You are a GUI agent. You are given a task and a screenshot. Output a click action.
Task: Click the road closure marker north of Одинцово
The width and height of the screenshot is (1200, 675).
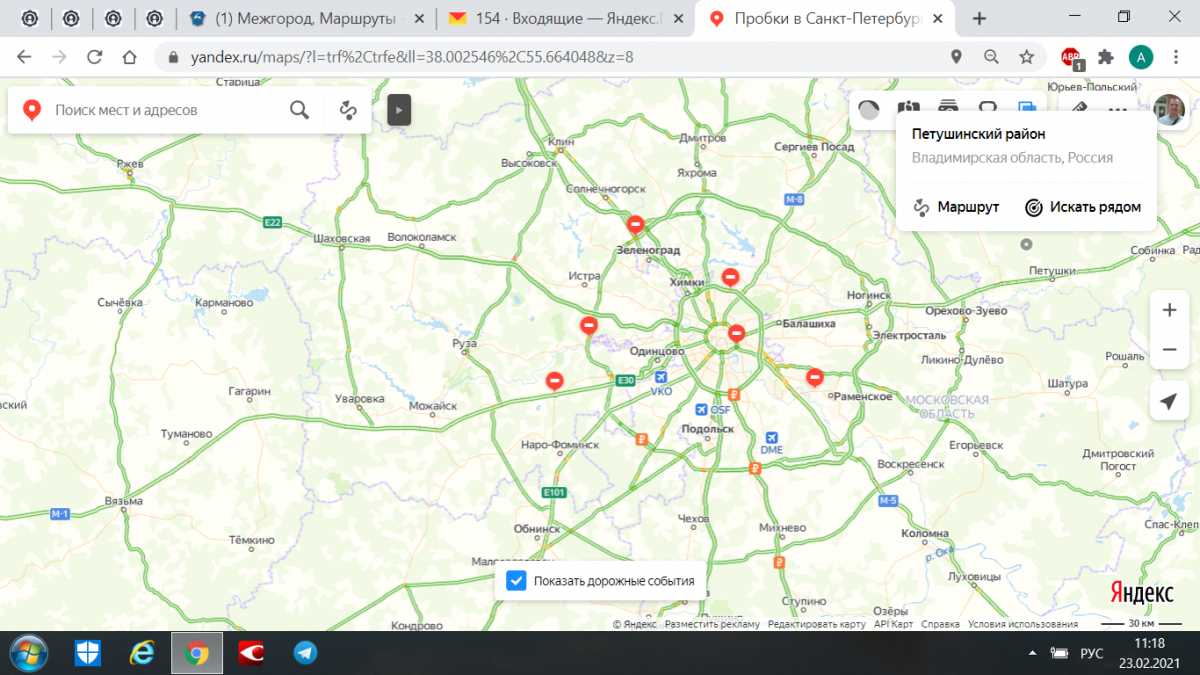click(589, 325)
